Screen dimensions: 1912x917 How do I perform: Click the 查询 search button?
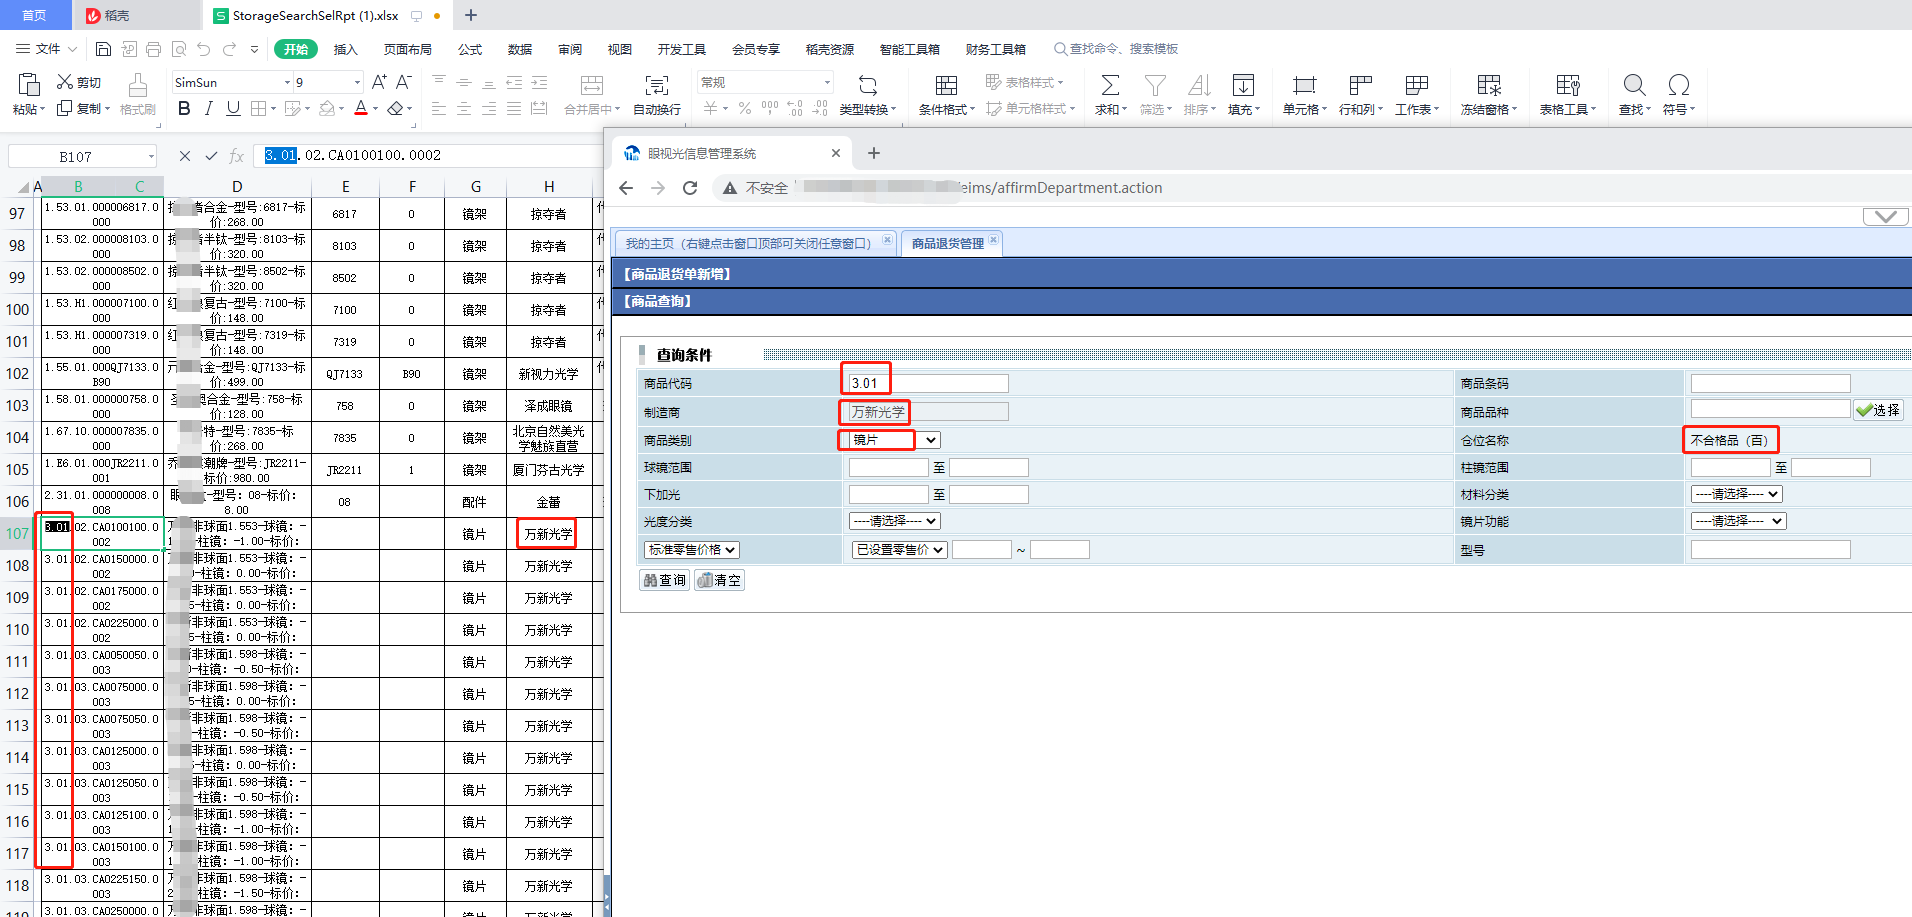665,580
